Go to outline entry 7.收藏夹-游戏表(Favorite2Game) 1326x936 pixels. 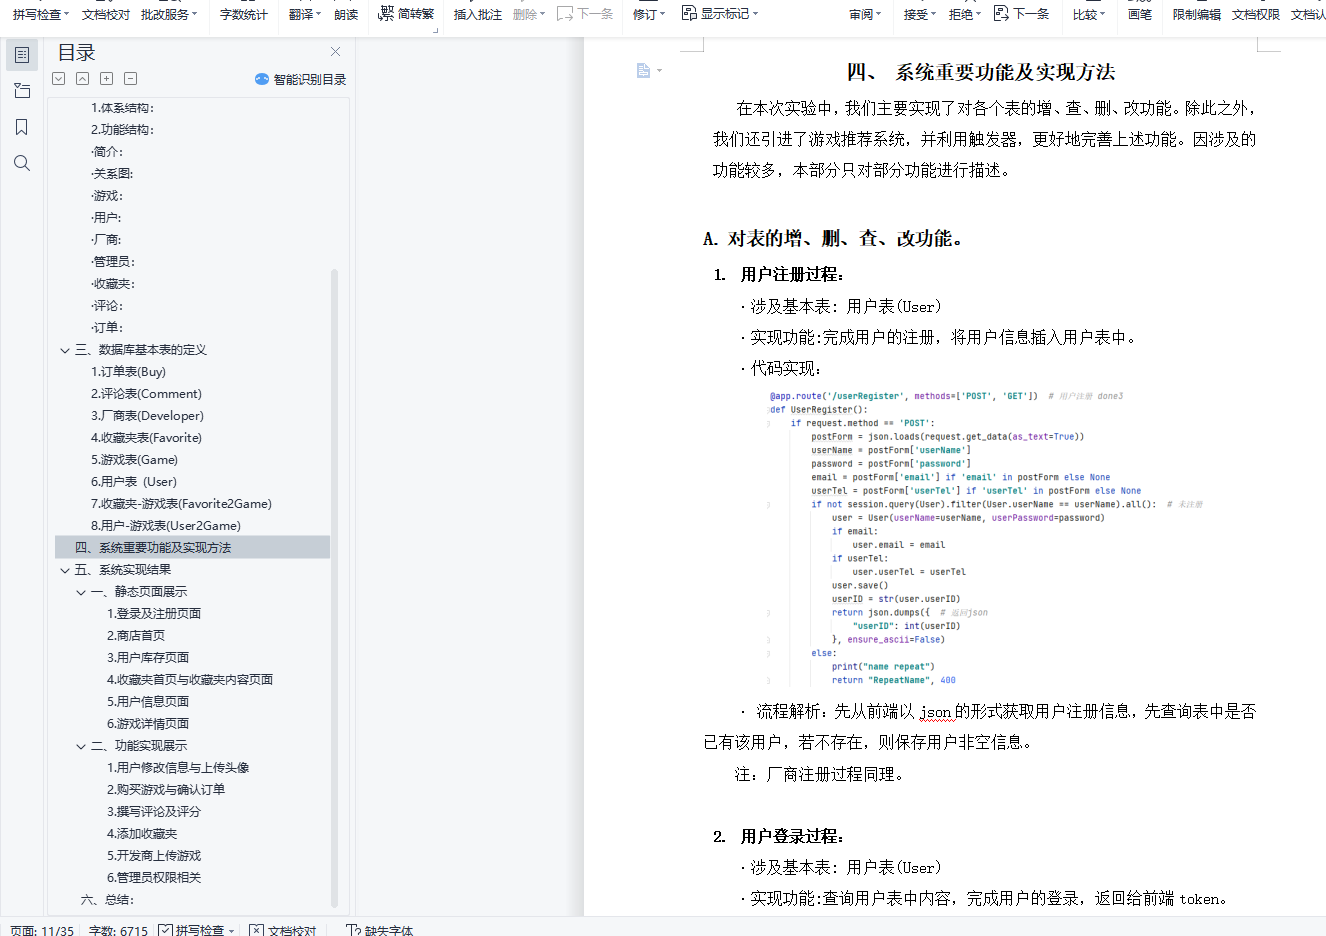[182, 504]
